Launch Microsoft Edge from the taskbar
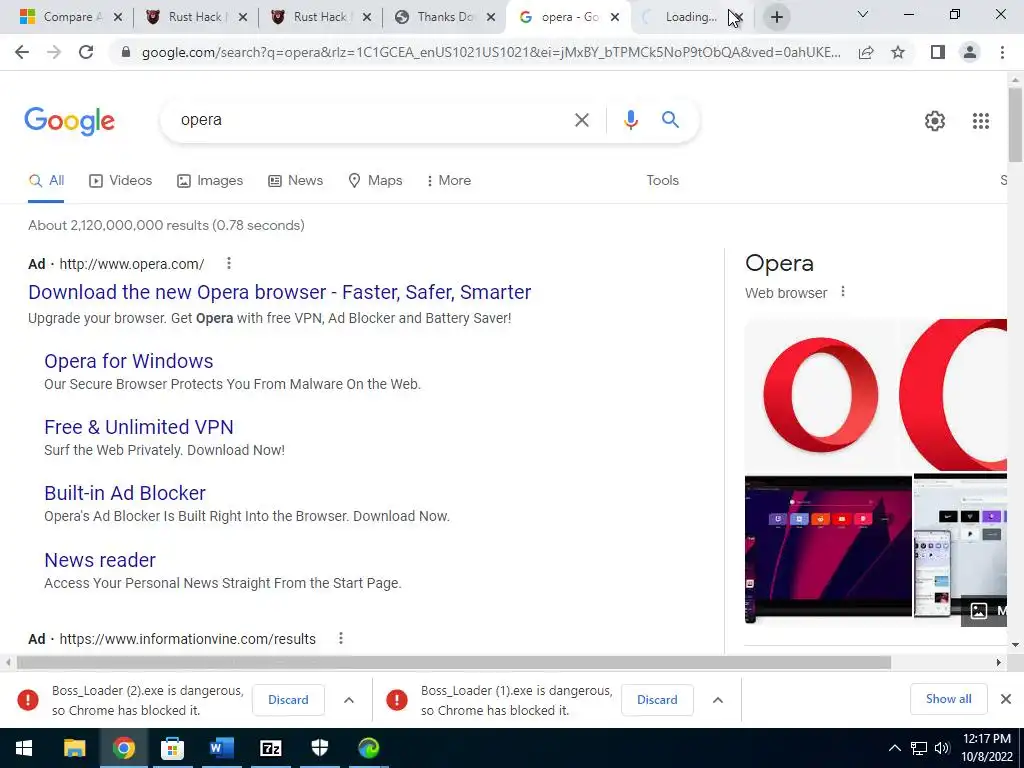This screenshot has height=768, width=1024. [368, 748]
